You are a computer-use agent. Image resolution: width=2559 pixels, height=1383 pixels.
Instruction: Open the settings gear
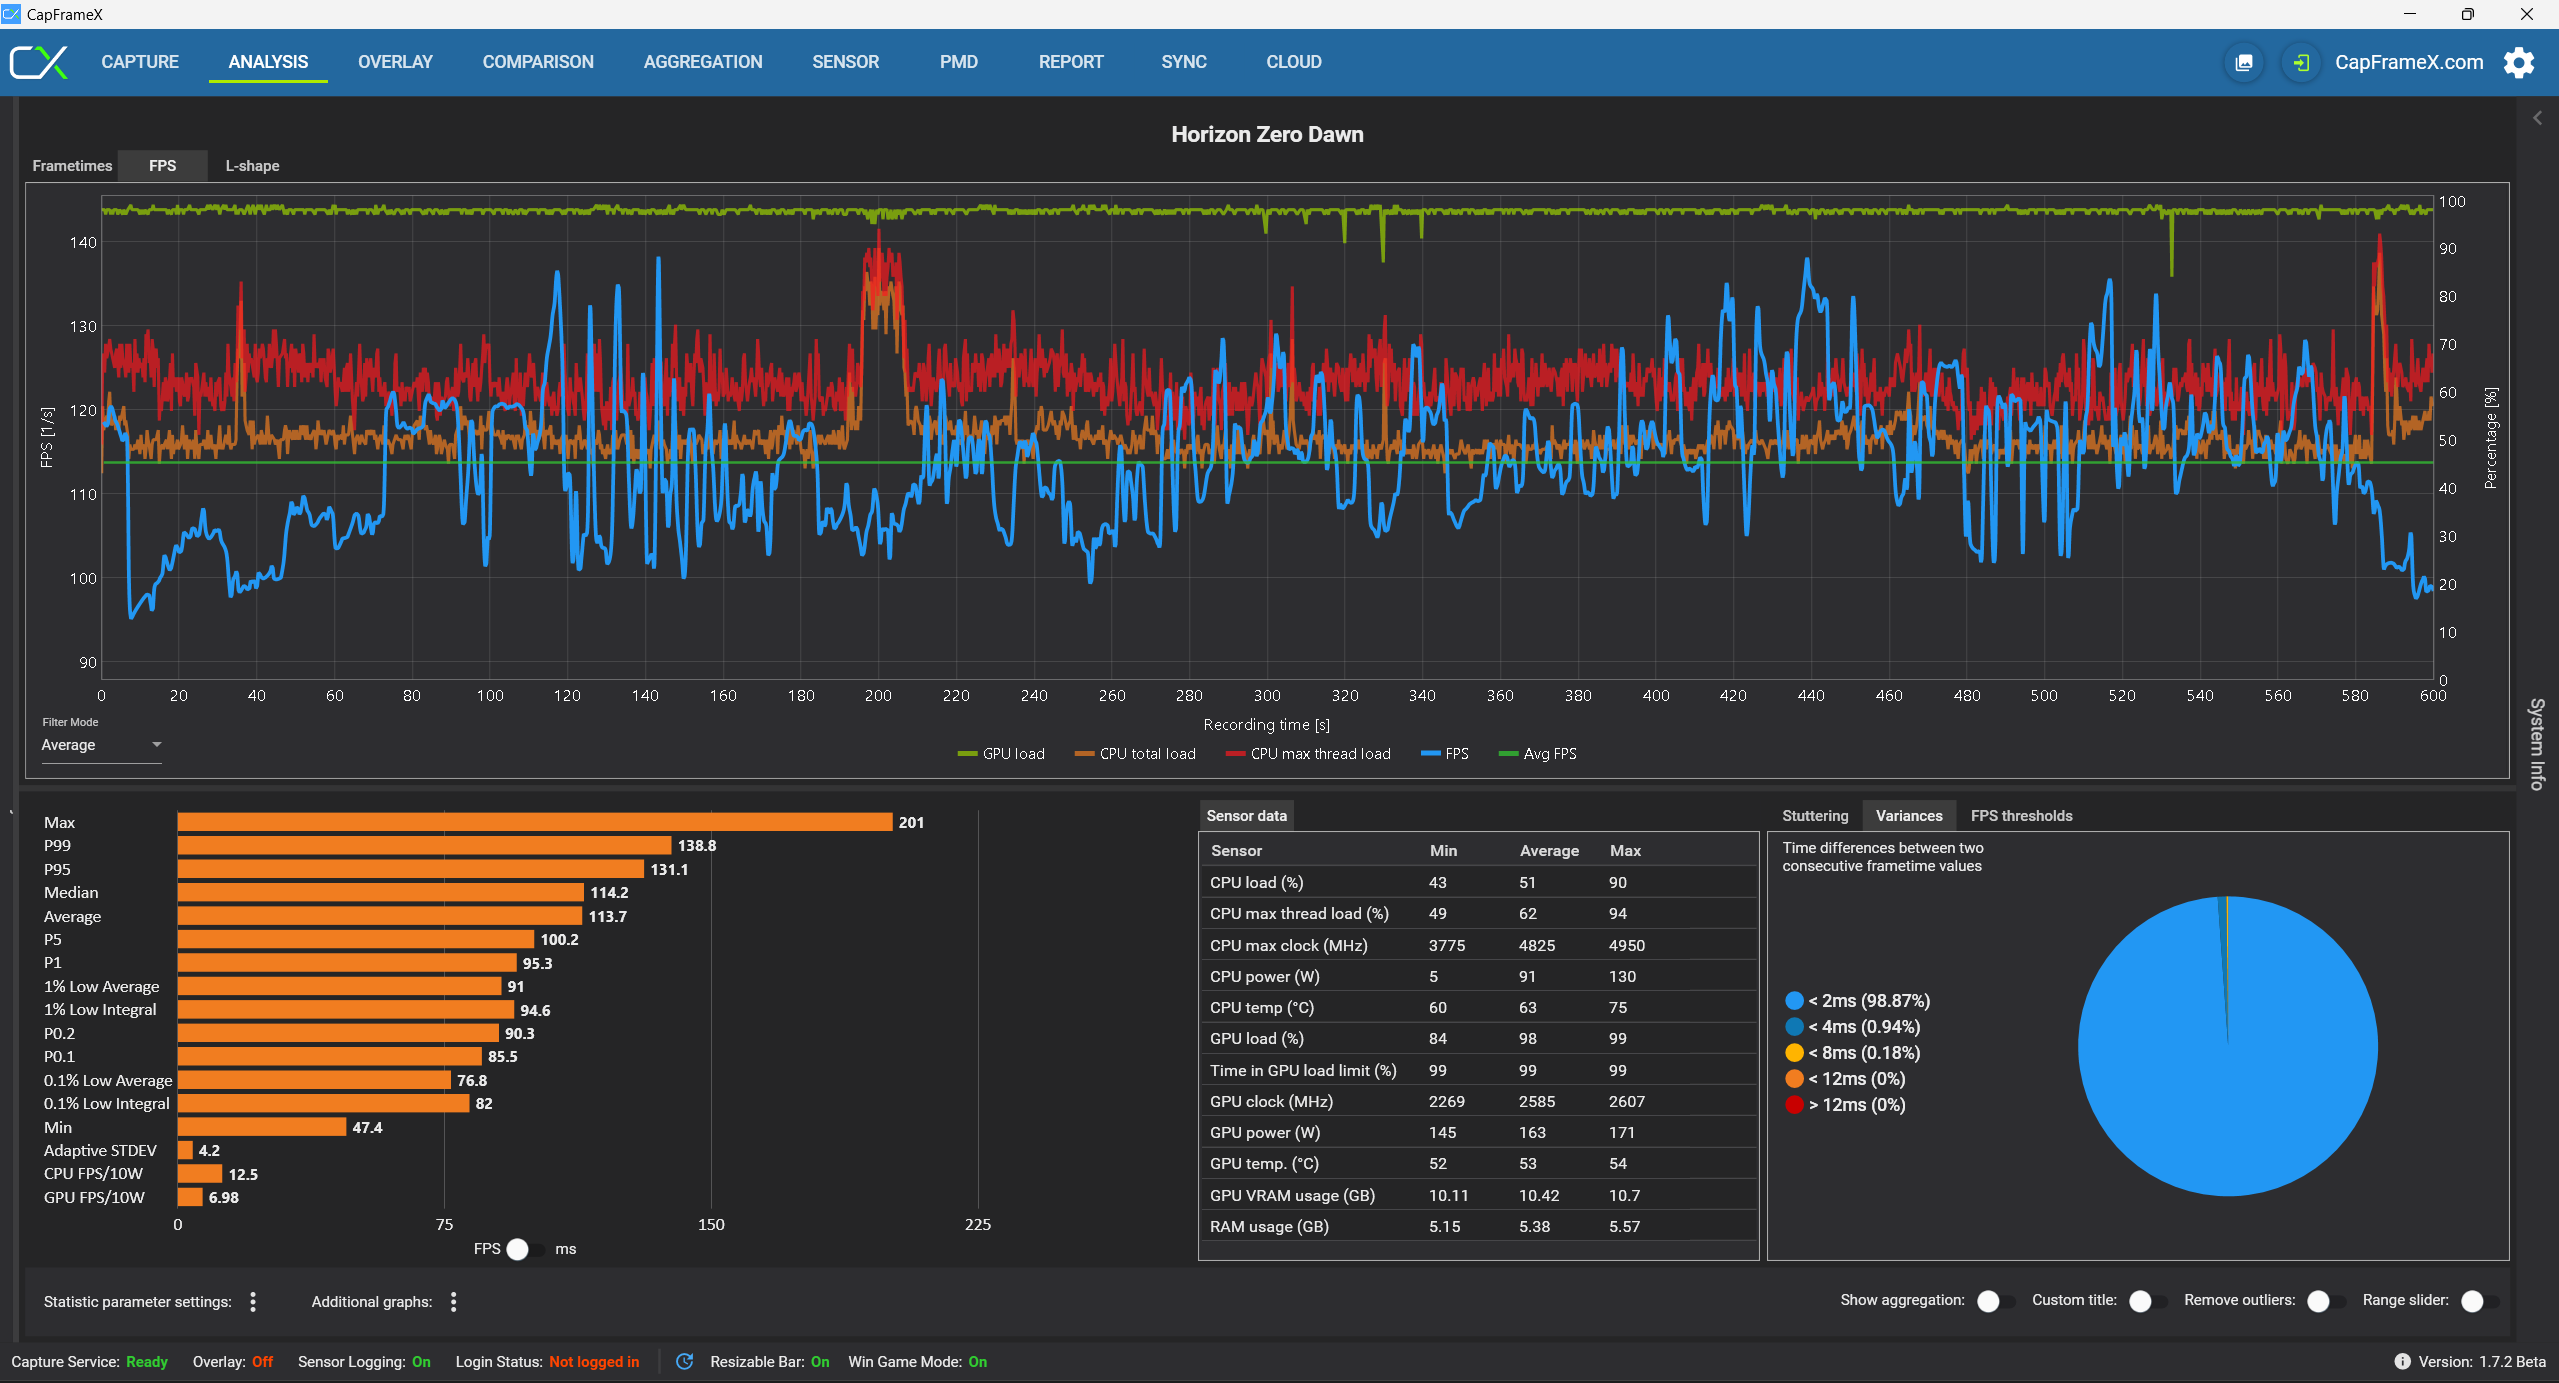tap(2518, 63)
